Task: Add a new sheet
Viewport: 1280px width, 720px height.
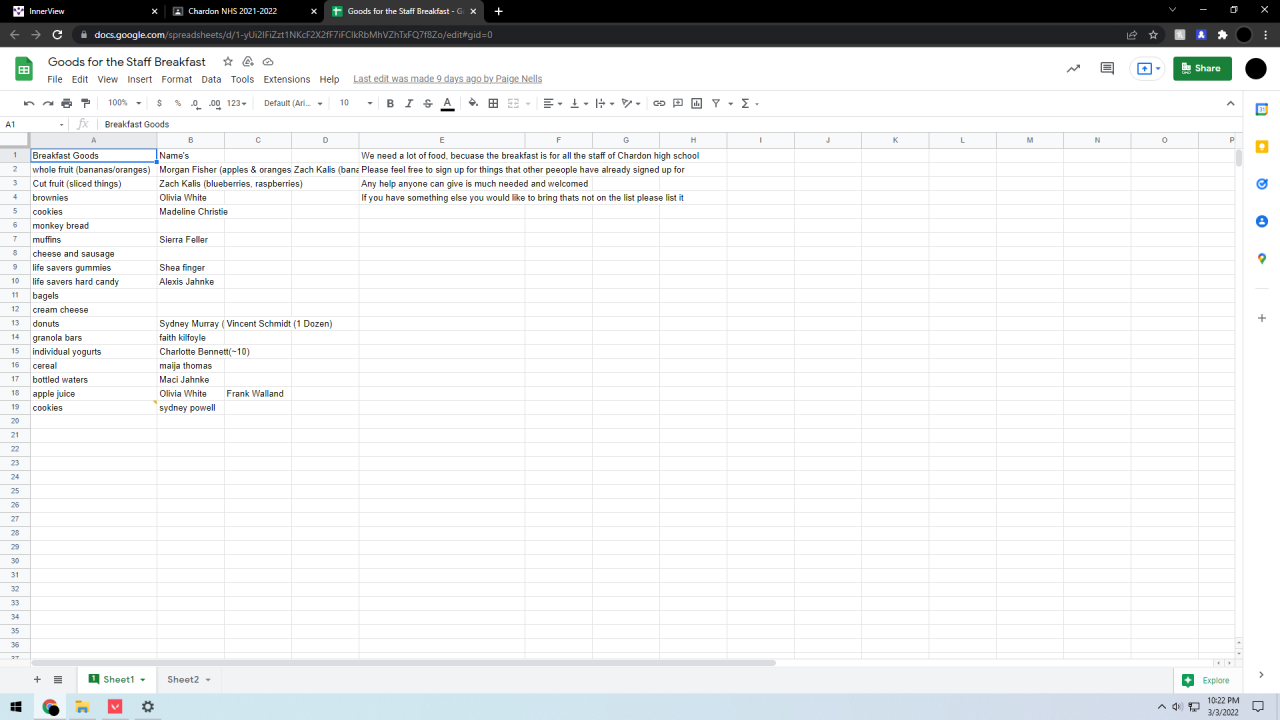Action: click(x=37, y=680)
